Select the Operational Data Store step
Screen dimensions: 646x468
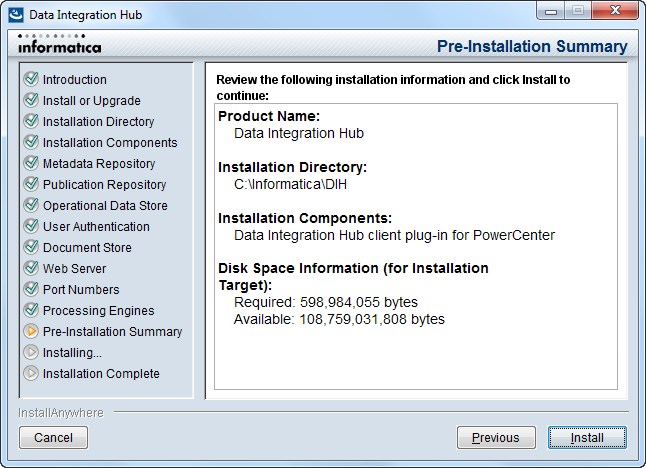[x=105, y=206]
